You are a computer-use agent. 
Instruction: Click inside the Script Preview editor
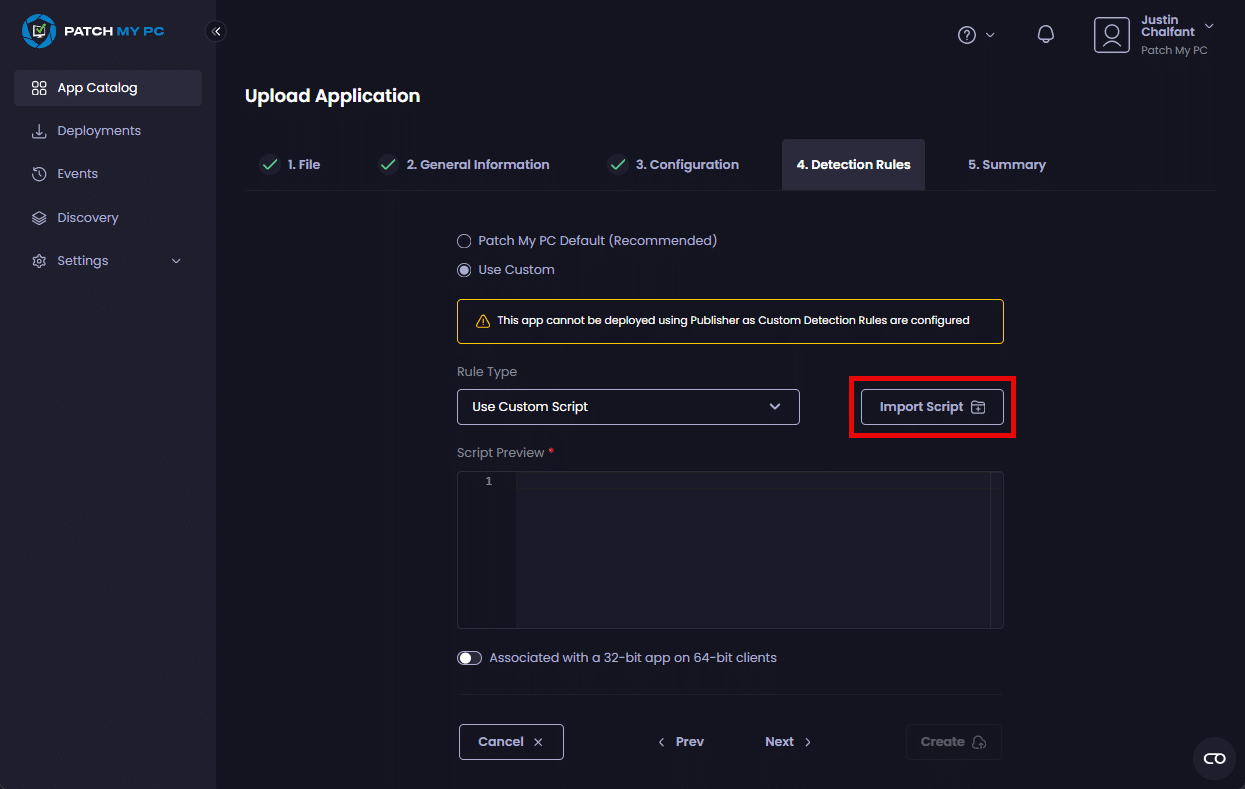point(750,550)
